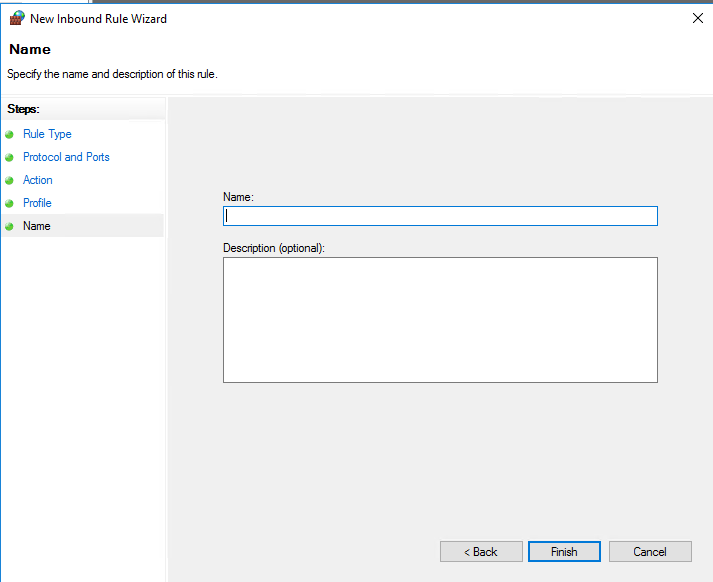The width and height of the screenshot is (713, 582).
Task: Focus the Description (optional) text area
Action: tap(440, 320)
